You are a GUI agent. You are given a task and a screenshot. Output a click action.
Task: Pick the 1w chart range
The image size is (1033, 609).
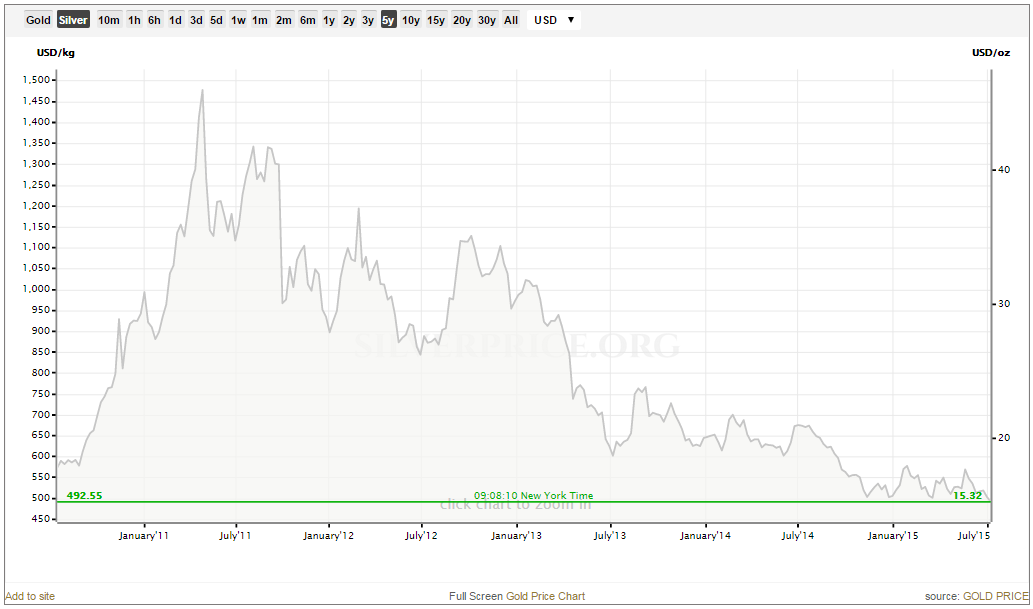[x=238, y=20]
